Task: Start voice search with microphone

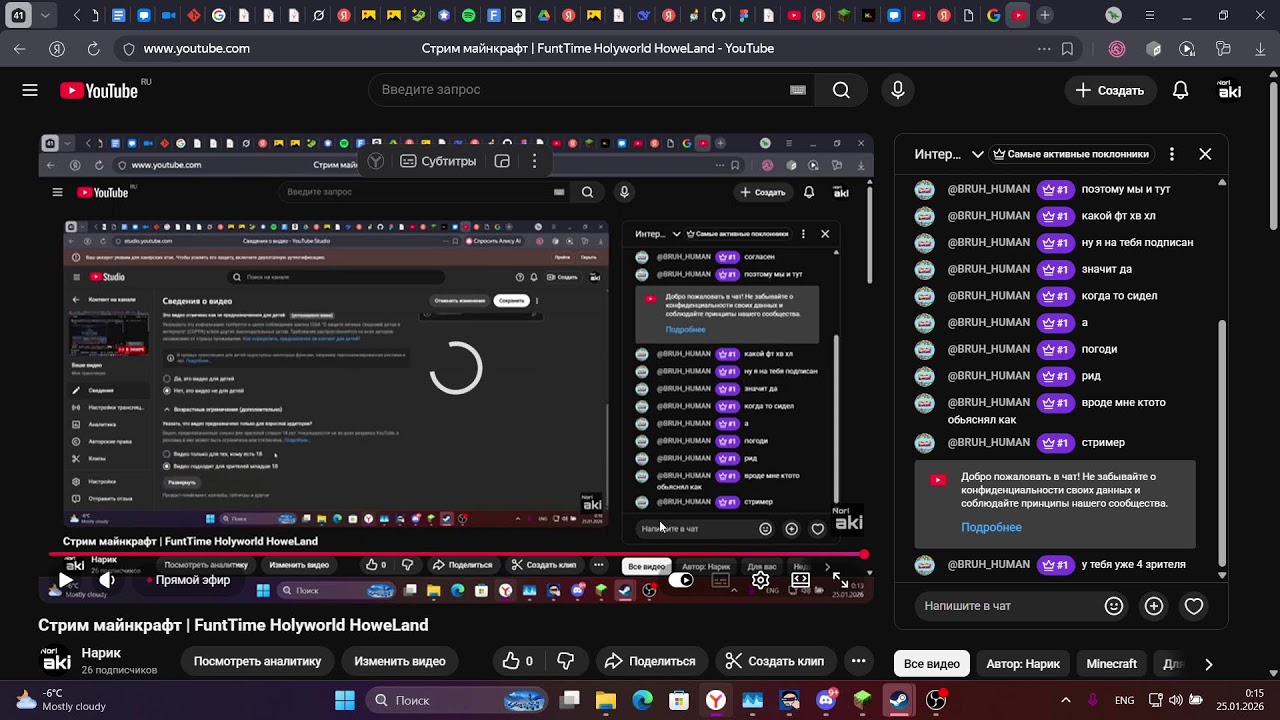Action: (898, 90)
